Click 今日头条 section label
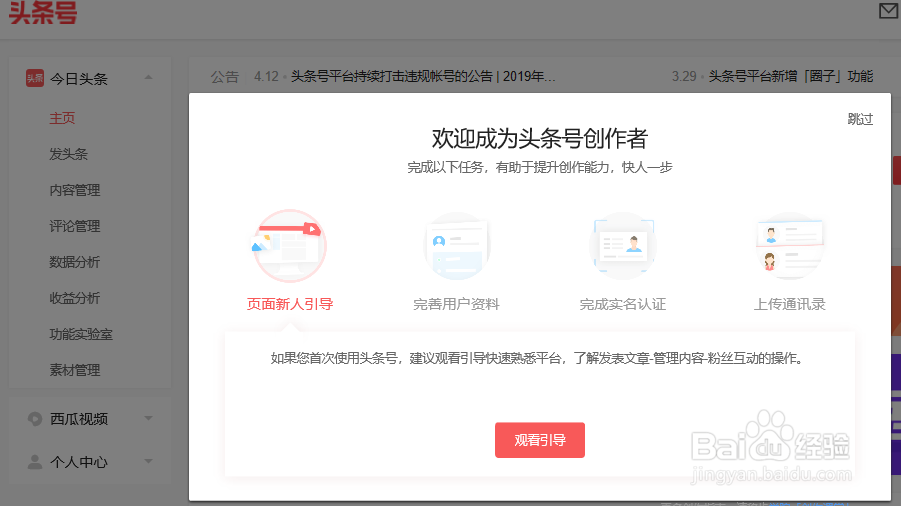This screenshot has height=506, width=901. click(79, 79)
